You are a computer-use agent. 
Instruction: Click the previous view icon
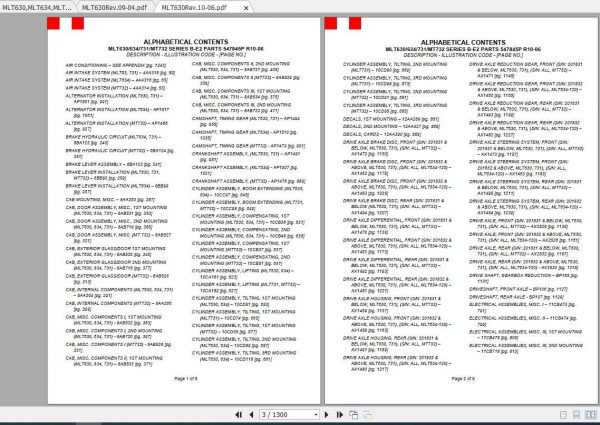(x=354, y=415)
